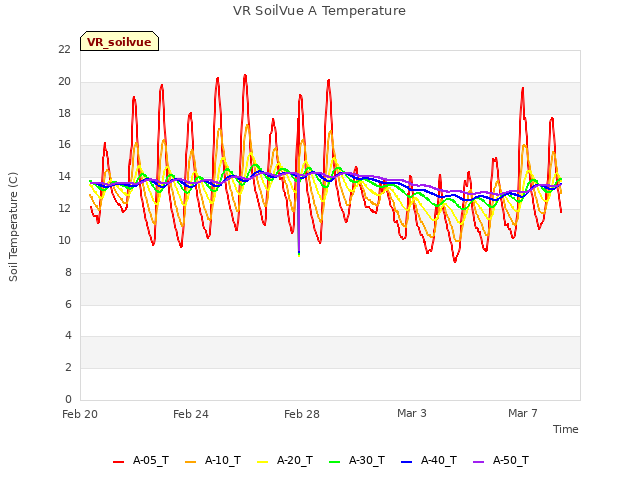
Task: Click the Mar 7 x-axis label
Action: 523,413
